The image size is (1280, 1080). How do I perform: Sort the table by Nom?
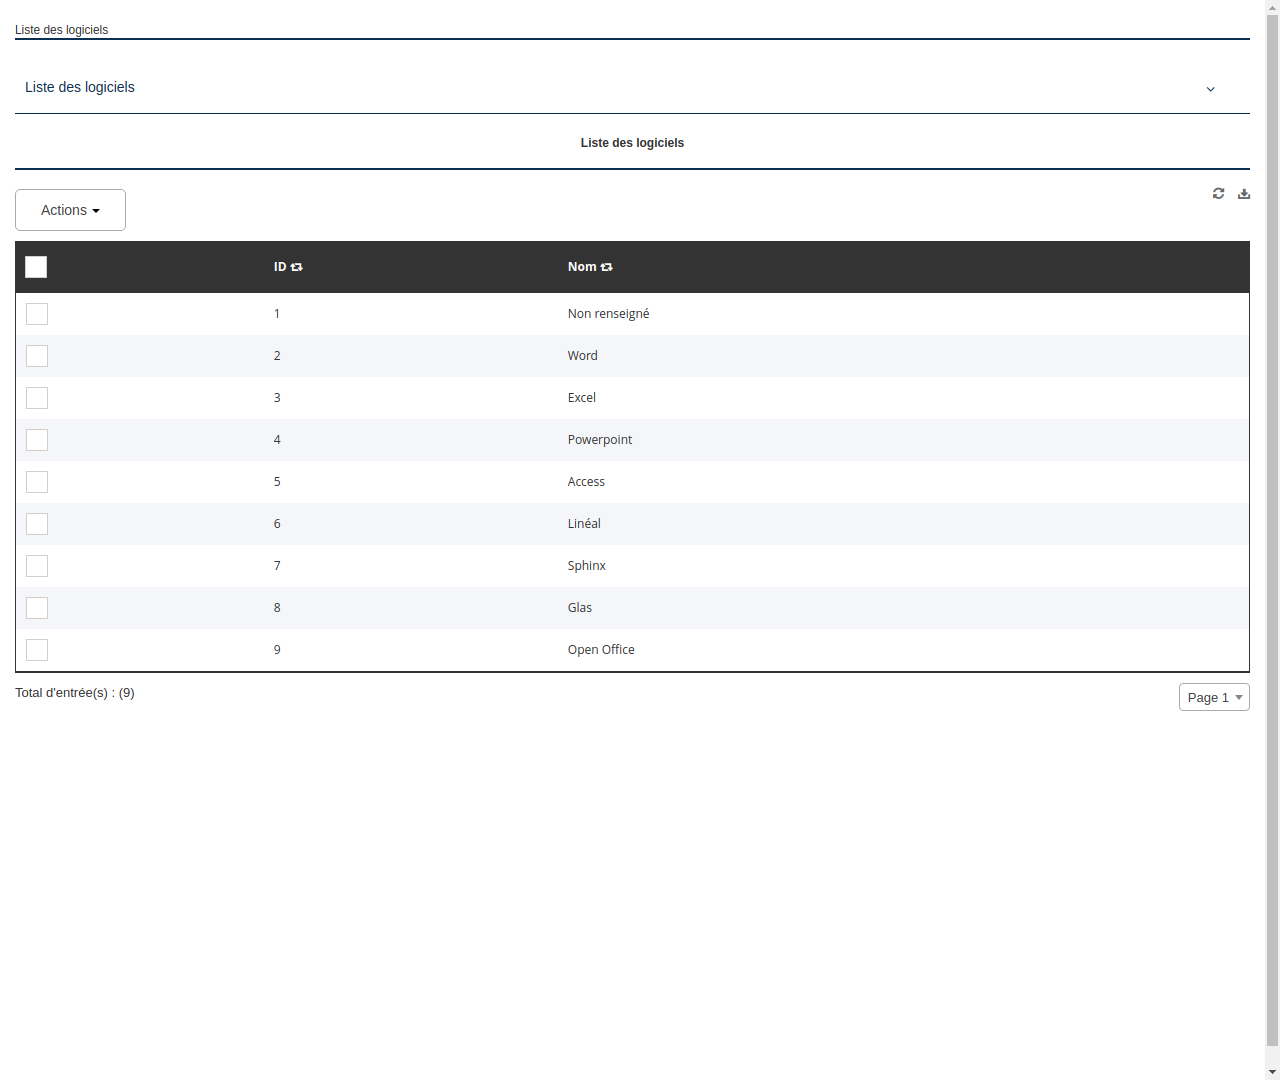pyautogui.click(x=590, y=267)
